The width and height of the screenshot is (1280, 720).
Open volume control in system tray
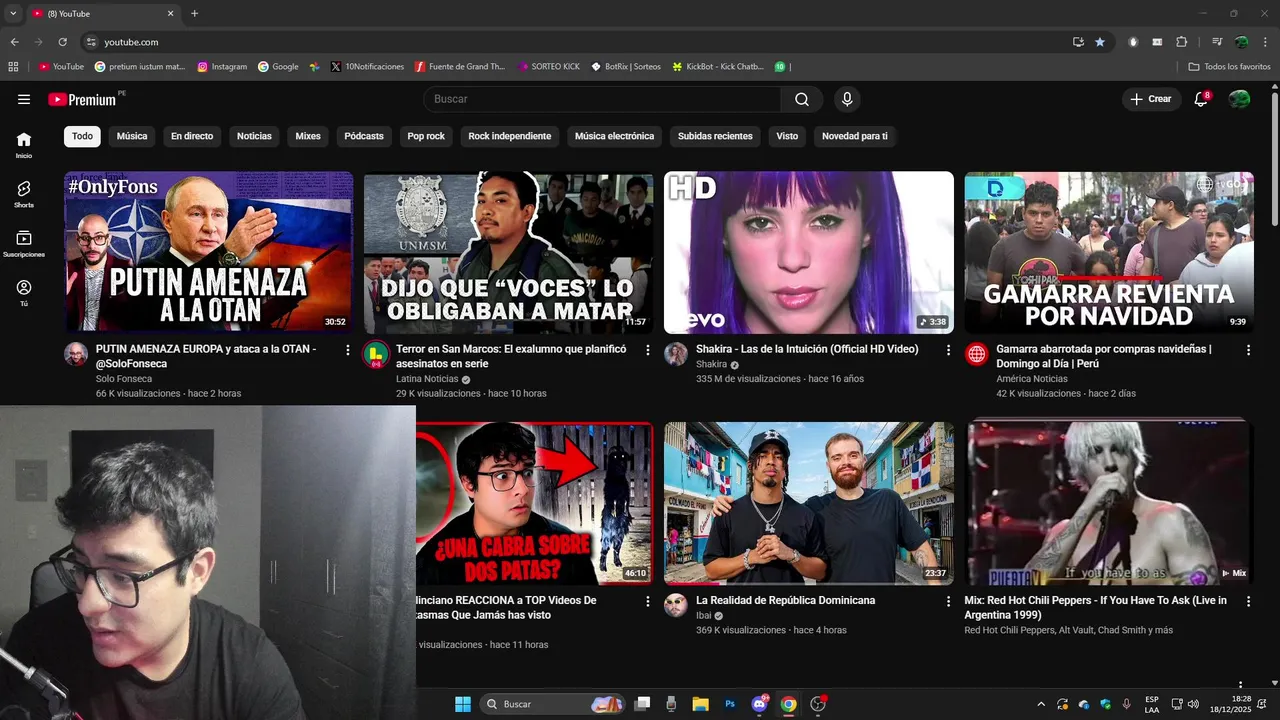(1192, 704)
